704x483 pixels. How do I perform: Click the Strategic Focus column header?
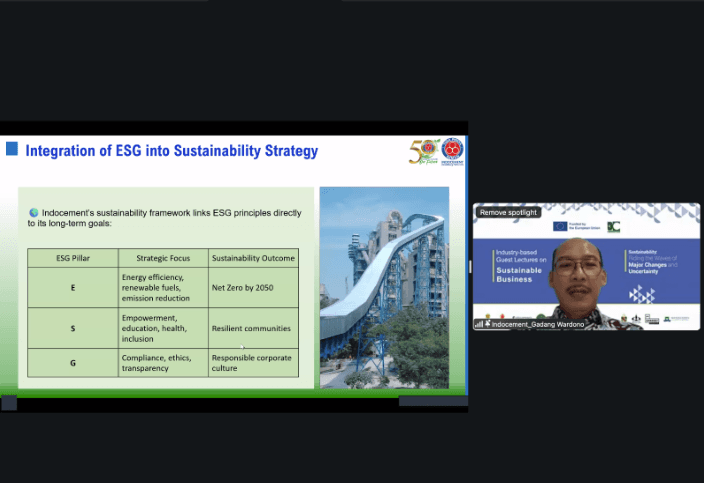click(x=163, y=258)
